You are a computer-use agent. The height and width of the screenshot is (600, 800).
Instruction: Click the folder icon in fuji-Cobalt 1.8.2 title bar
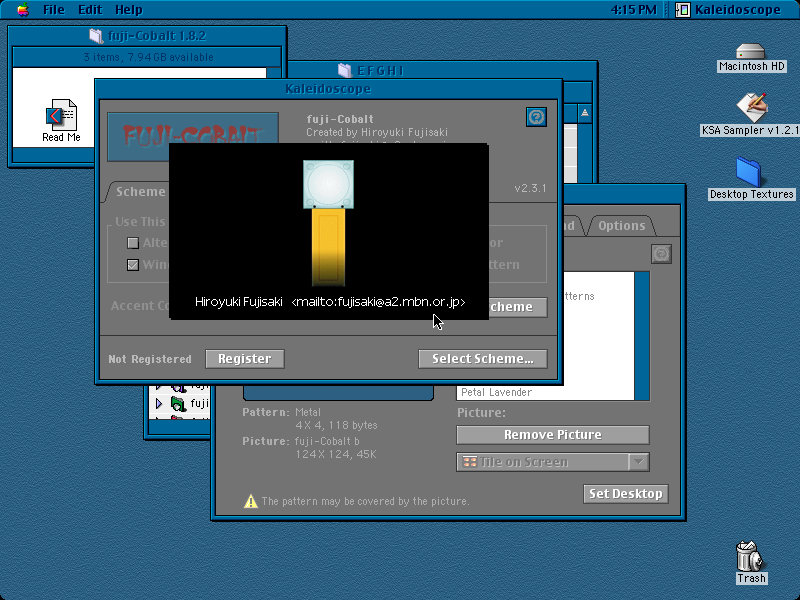[96, 36]
